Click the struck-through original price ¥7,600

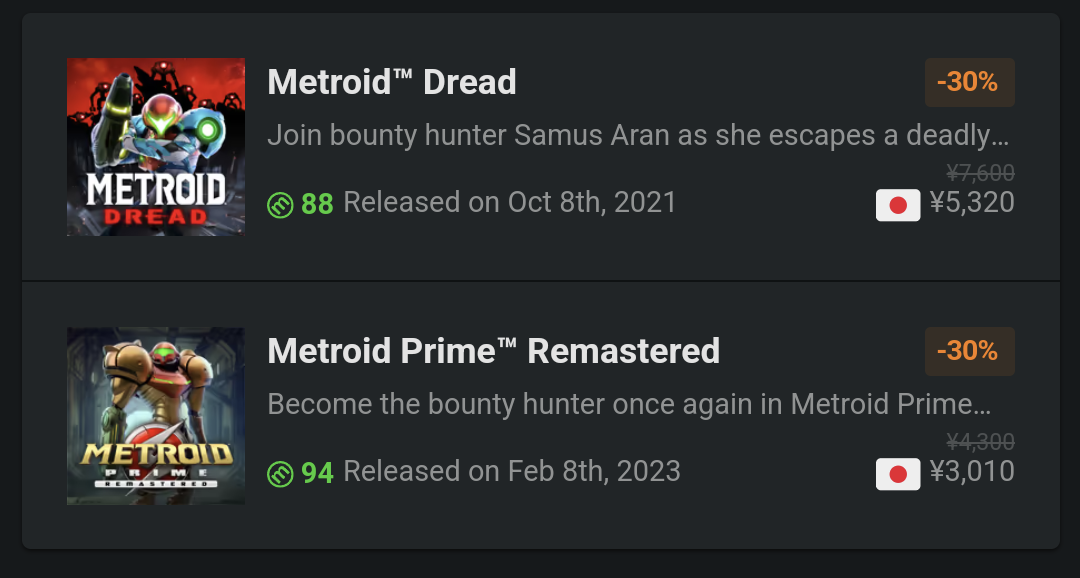click(980, 172)
